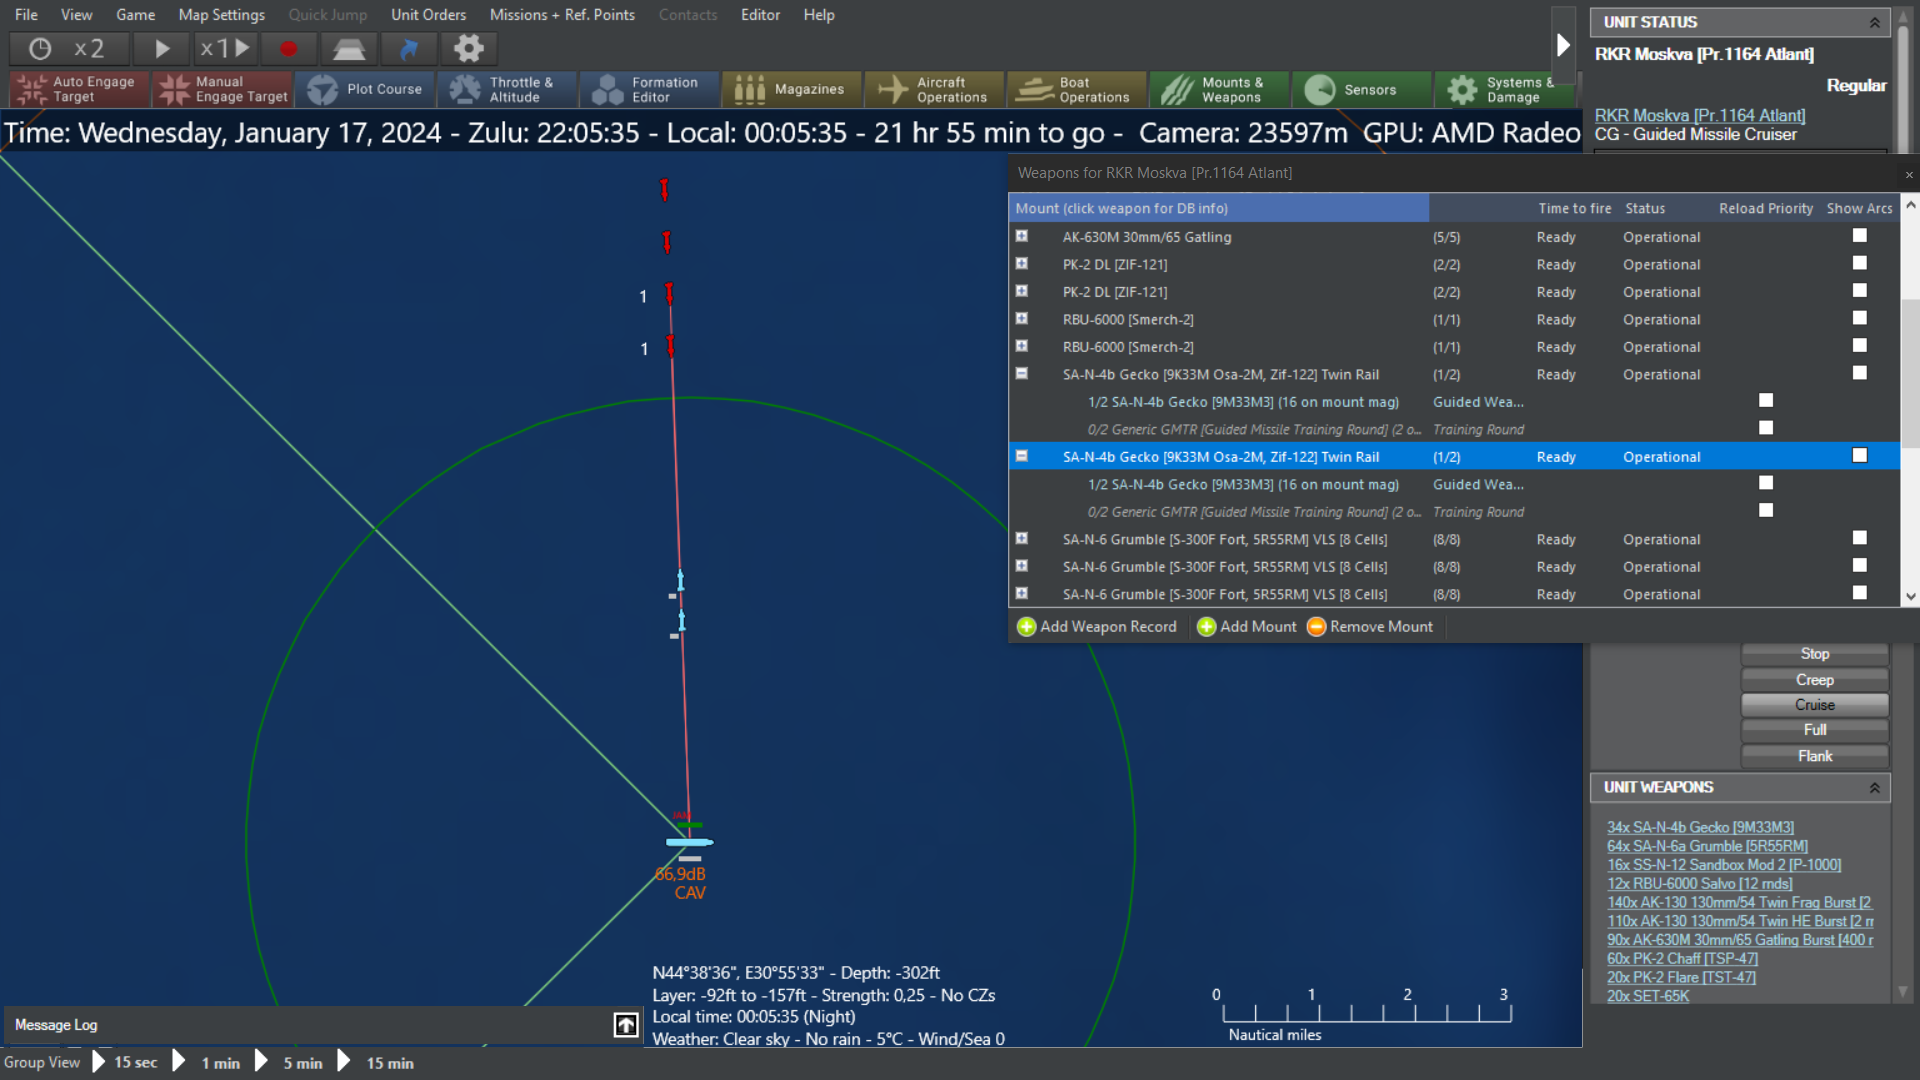Open 16x SS-N-12 Sandbox weapon link
Viewport: 1920px width, 1080px height.
coord(1724,865)
